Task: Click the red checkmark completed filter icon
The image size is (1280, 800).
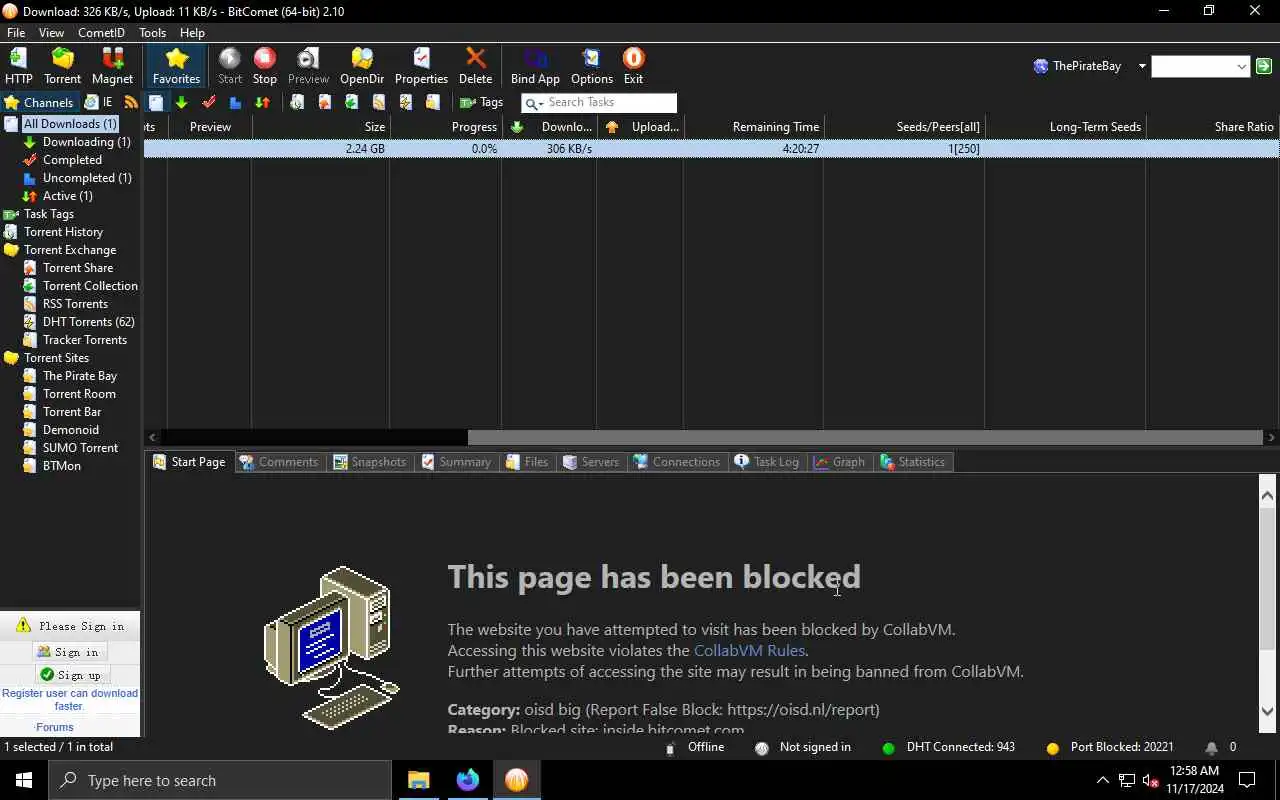Action: pos(208,102)
